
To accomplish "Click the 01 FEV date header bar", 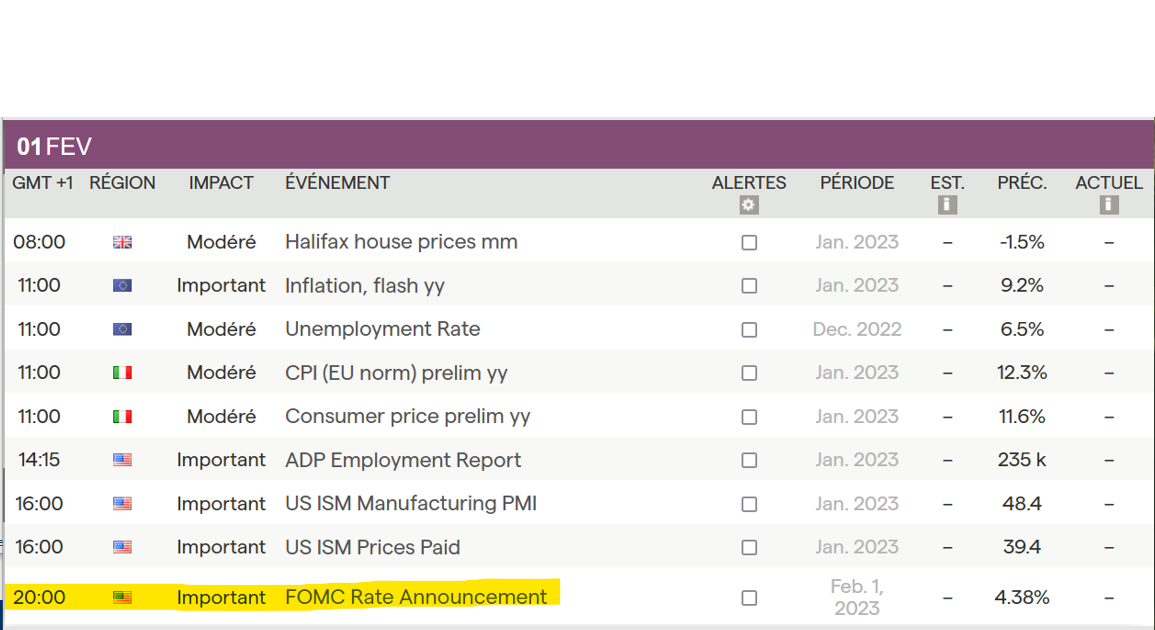I will point(577,146).
